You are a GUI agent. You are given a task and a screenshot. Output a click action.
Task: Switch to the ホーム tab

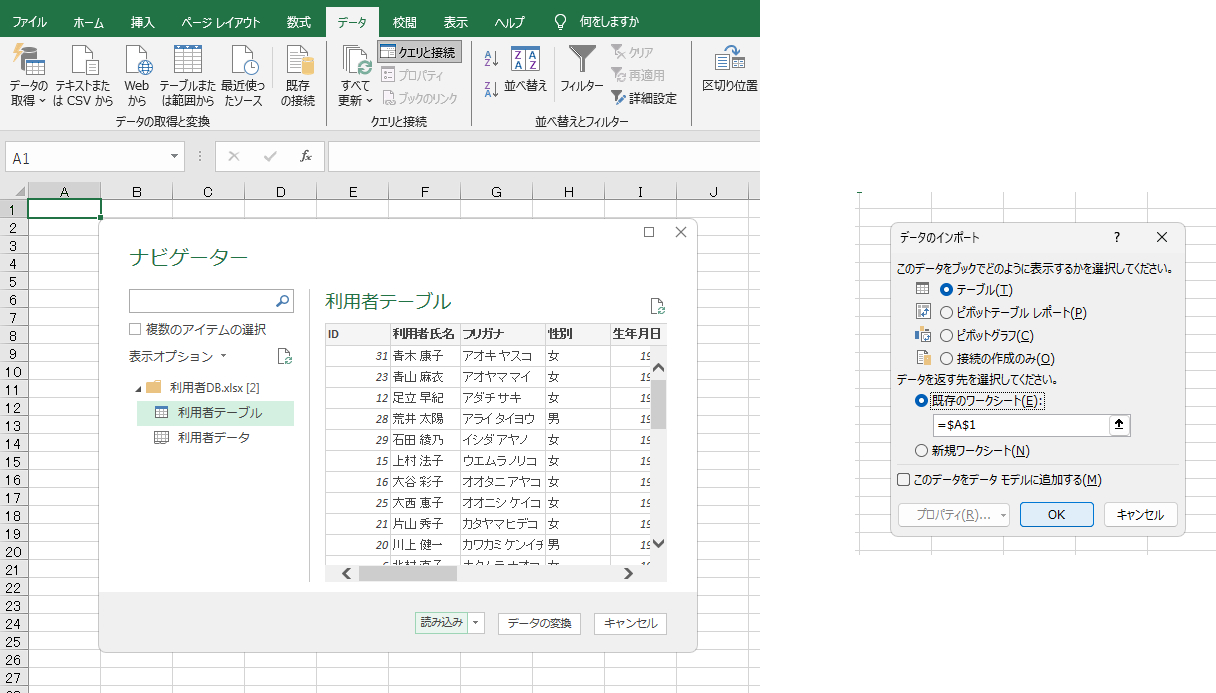[x=88, y=22]
